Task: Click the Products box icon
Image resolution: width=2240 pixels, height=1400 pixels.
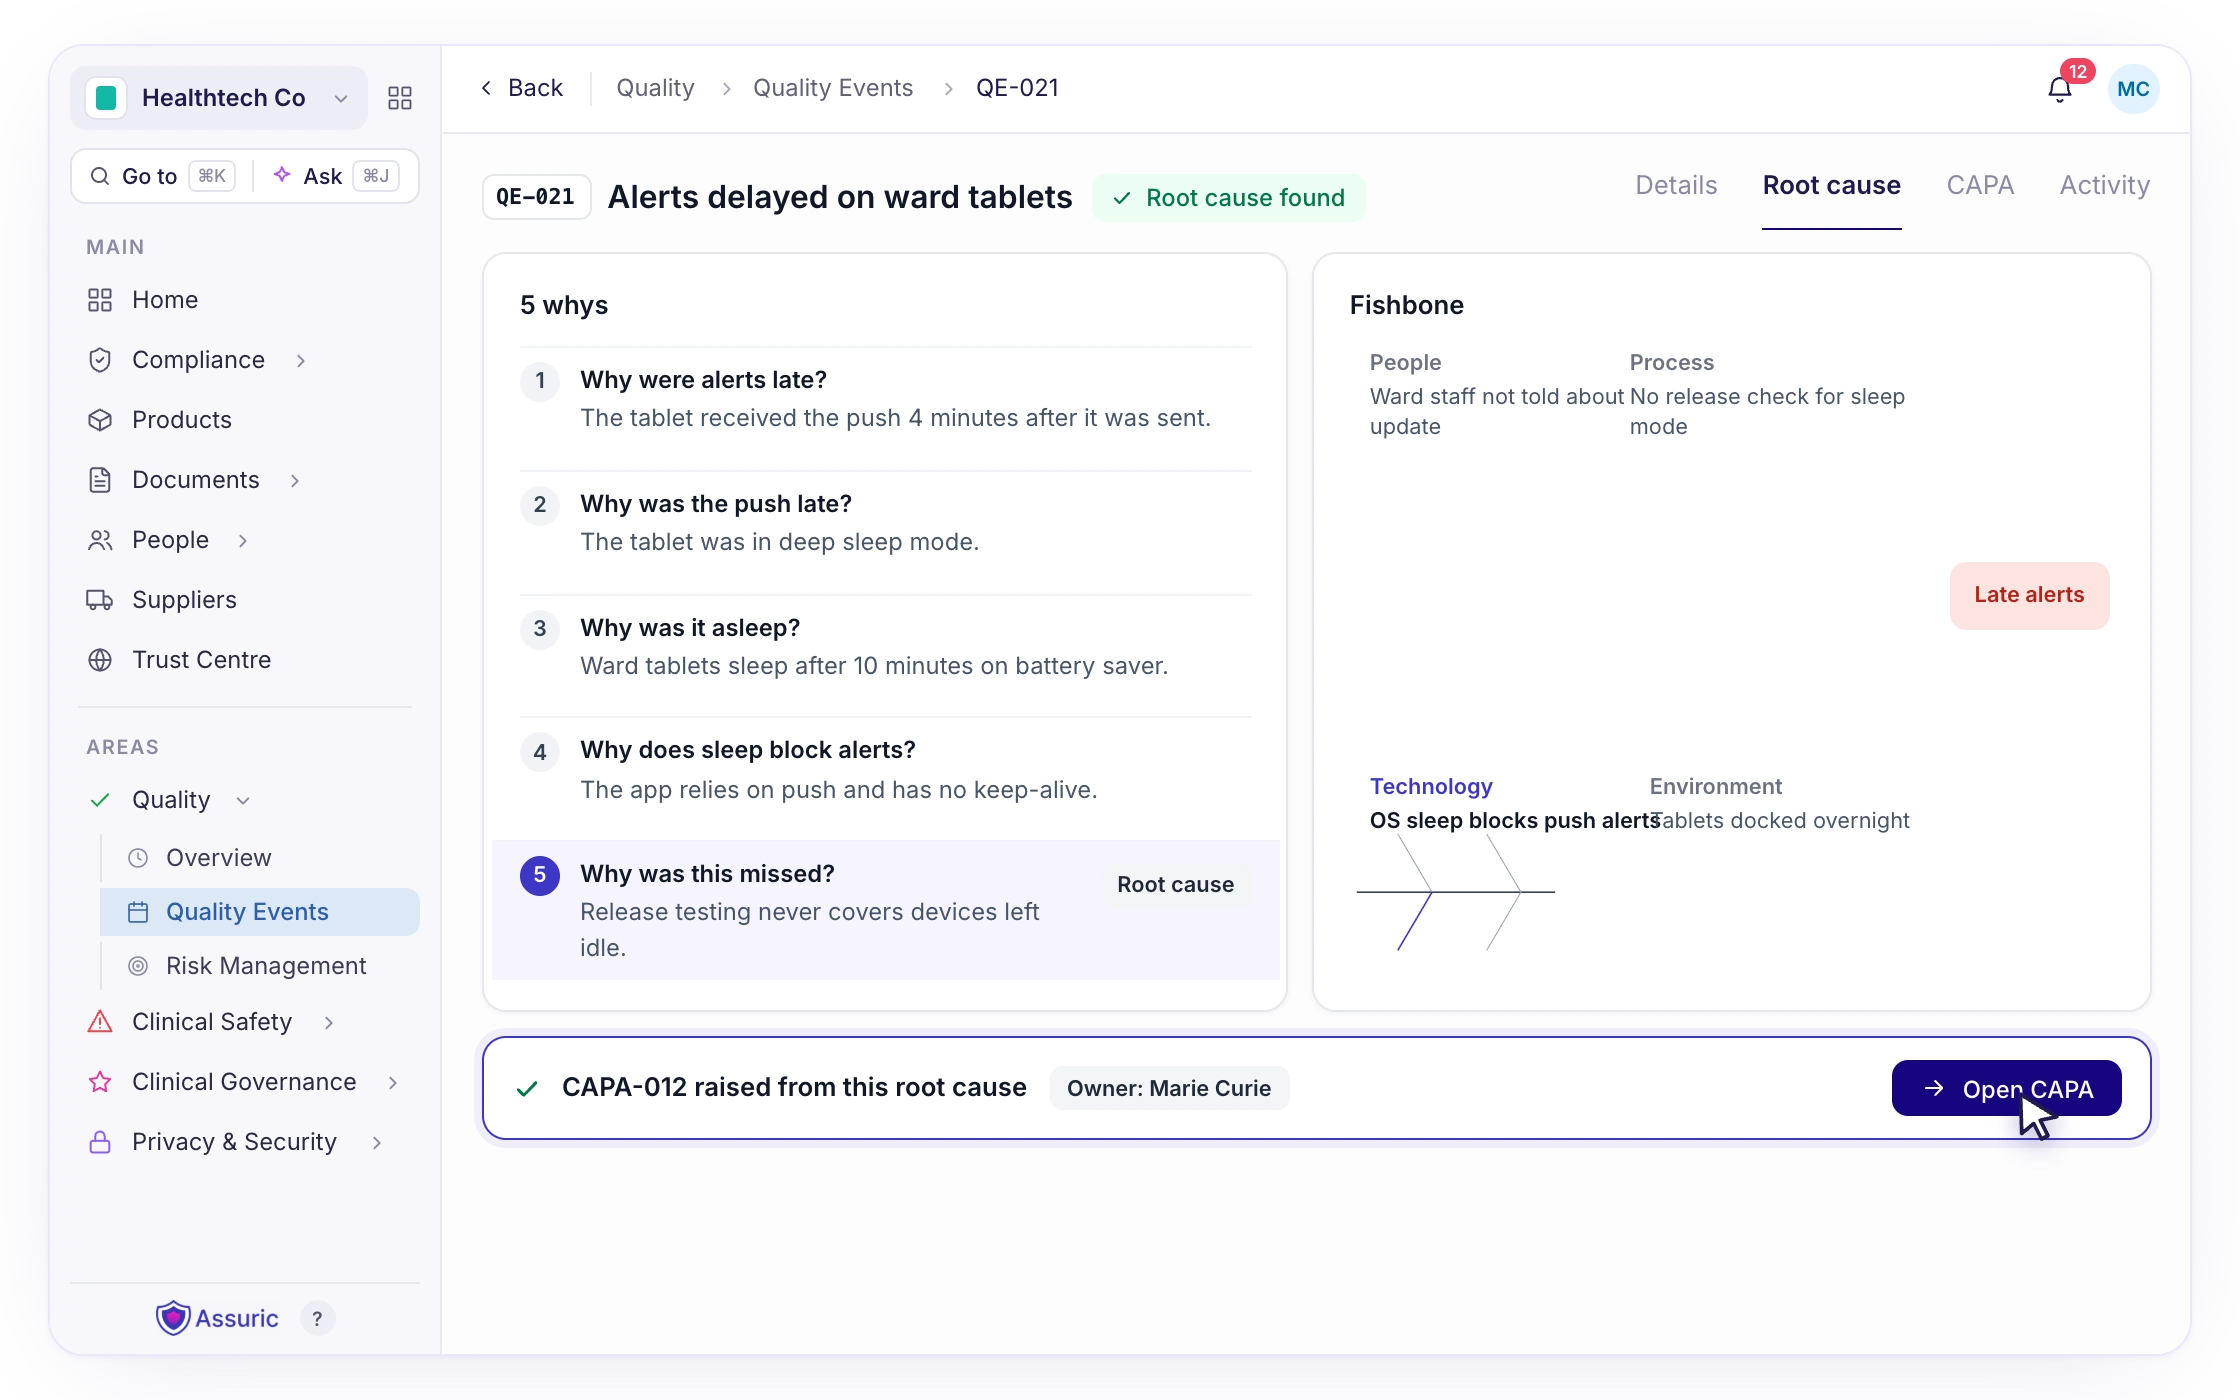Action: 100,420
